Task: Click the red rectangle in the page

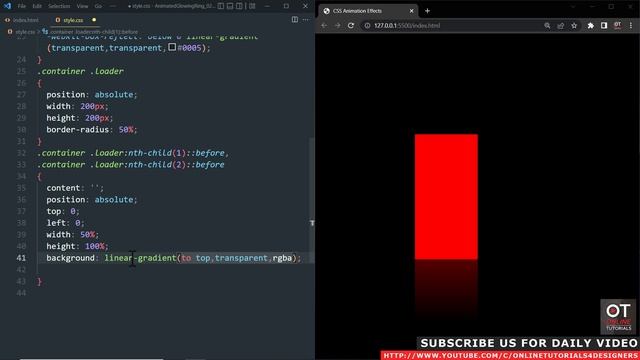Action: click(446, 196)
